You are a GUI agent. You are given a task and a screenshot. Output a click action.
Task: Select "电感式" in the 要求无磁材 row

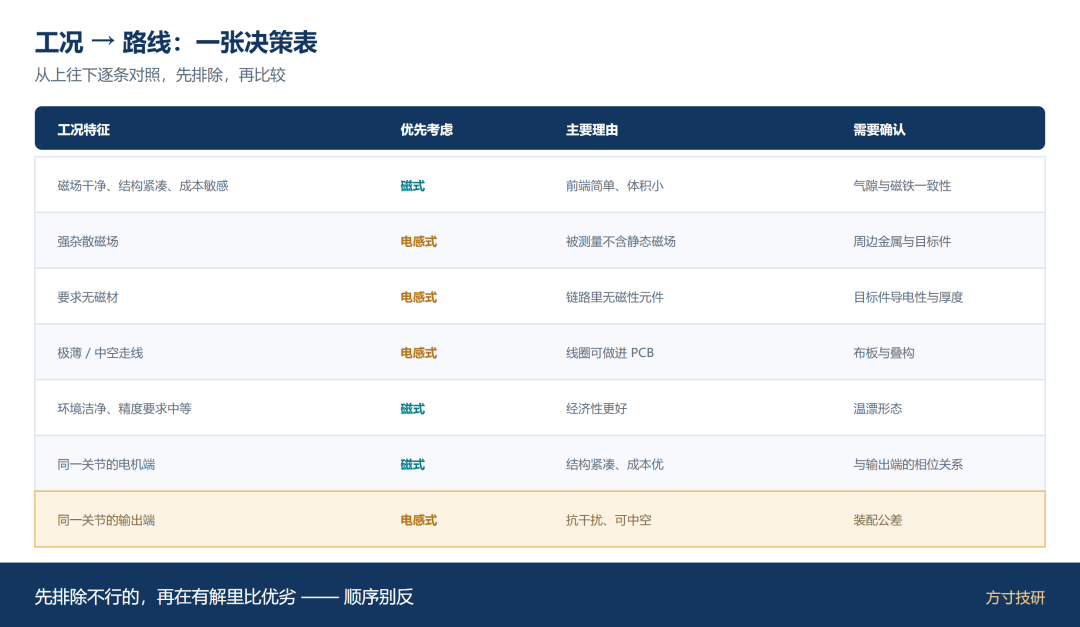click(418, 297)
